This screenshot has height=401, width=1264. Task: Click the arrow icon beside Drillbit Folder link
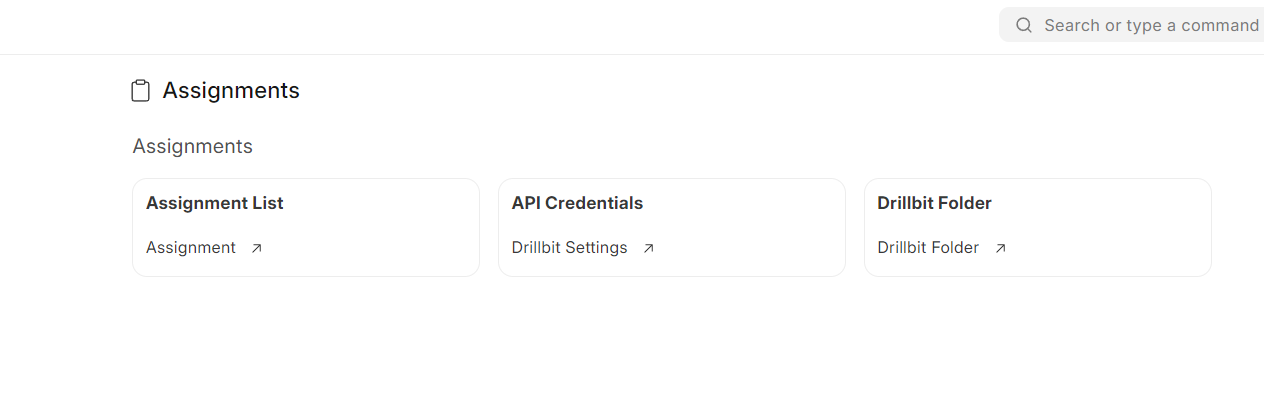[1001, 248]
